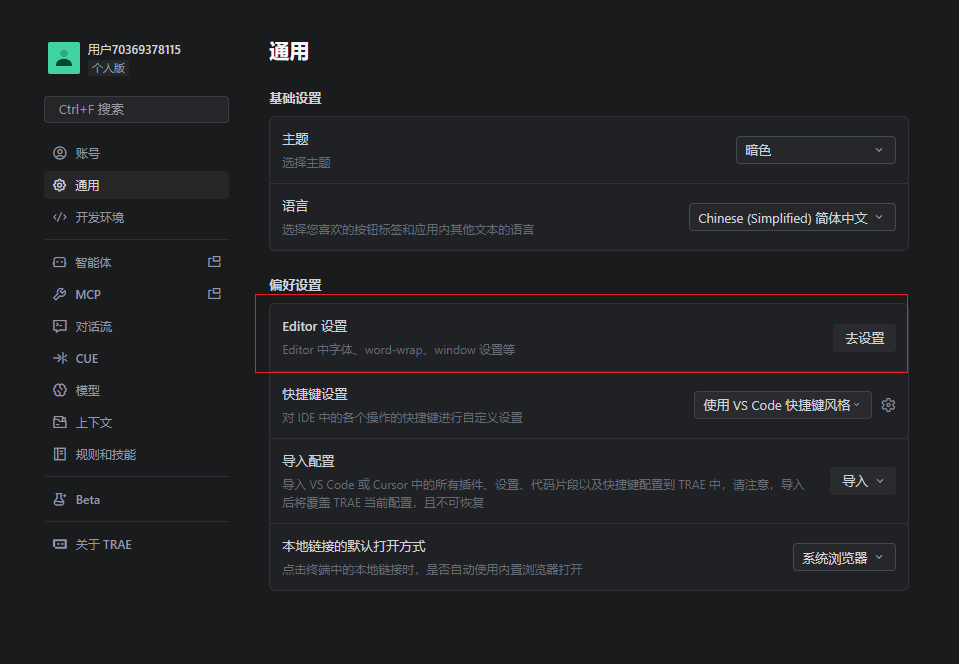Viewport: 959px width, 664px height.
Task: Open the 关于 TRAE about page
Action: [103, 544]
